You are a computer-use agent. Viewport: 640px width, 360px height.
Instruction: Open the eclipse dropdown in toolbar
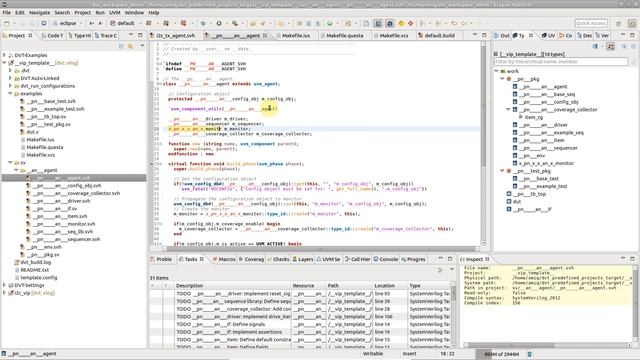81,23
